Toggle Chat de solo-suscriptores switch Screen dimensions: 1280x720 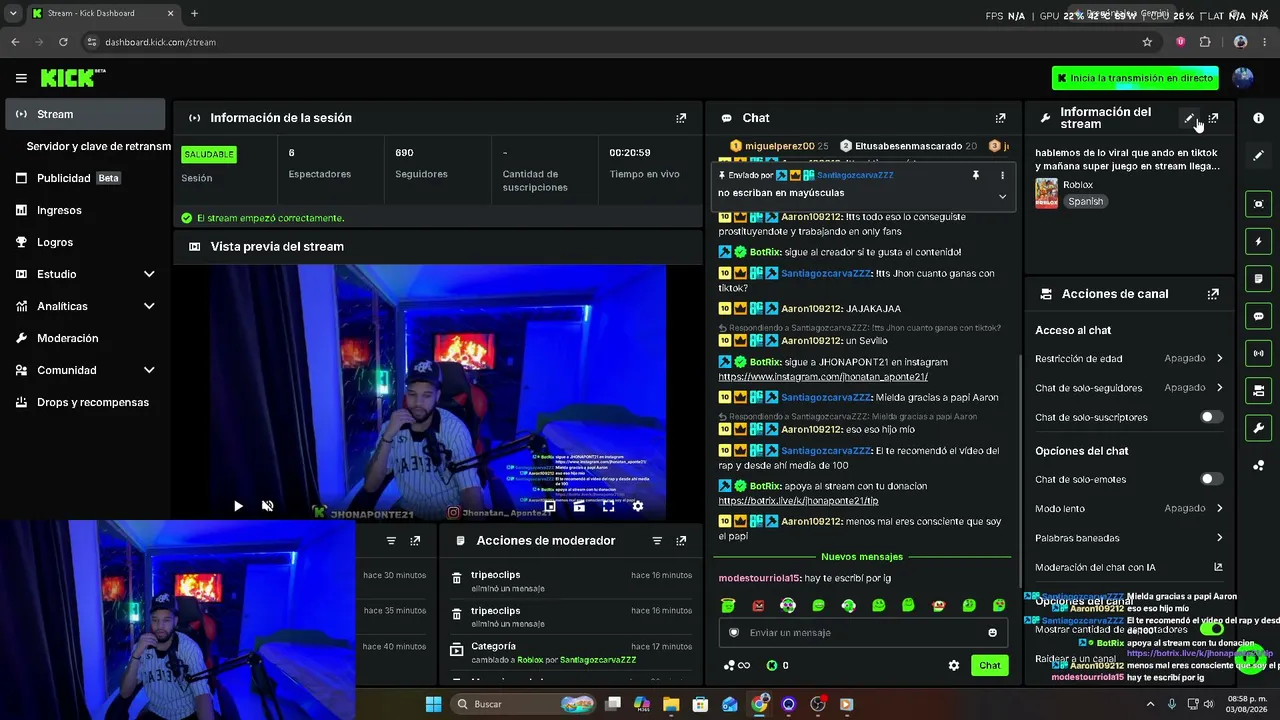click(1211, 417)
